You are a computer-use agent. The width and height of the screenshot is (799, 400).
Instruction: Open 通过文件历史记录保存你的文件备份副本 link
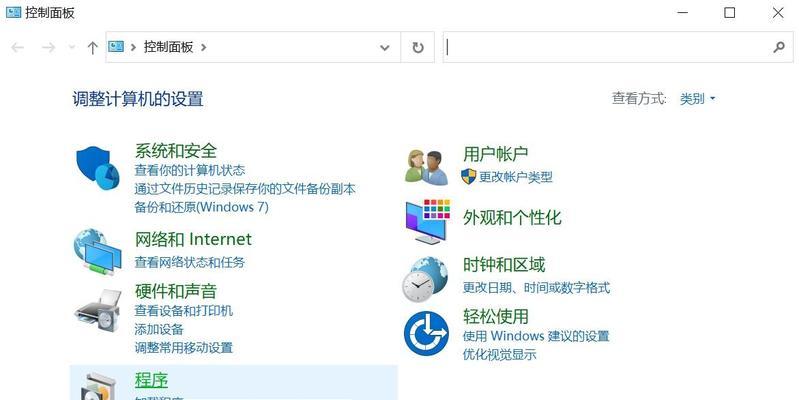(x=245, y=189)
